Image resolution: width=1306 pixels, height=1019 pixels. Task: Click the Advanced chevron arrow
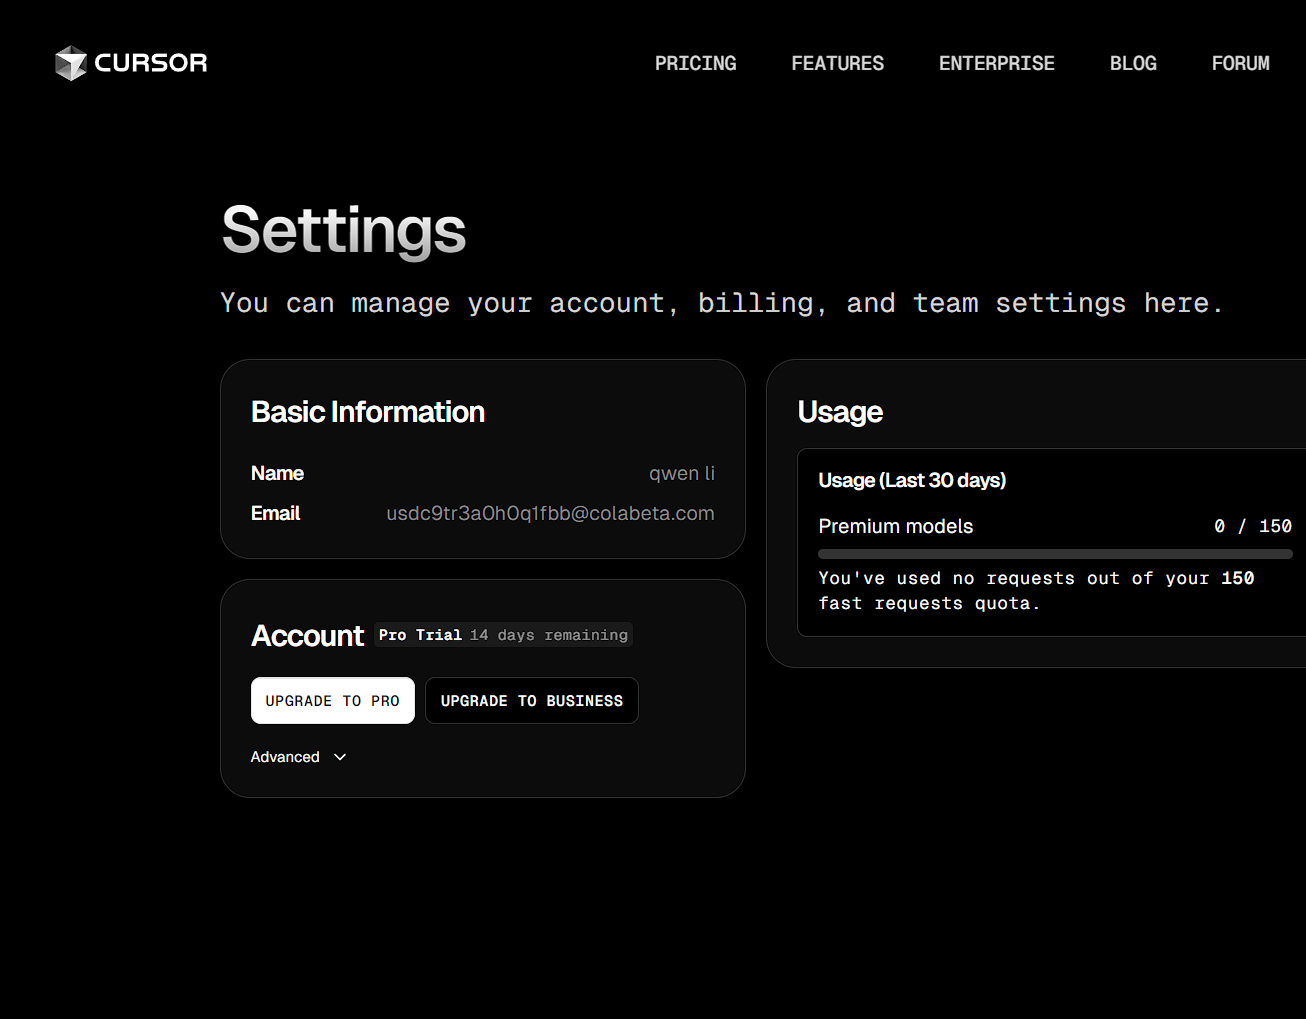(340, 757)
